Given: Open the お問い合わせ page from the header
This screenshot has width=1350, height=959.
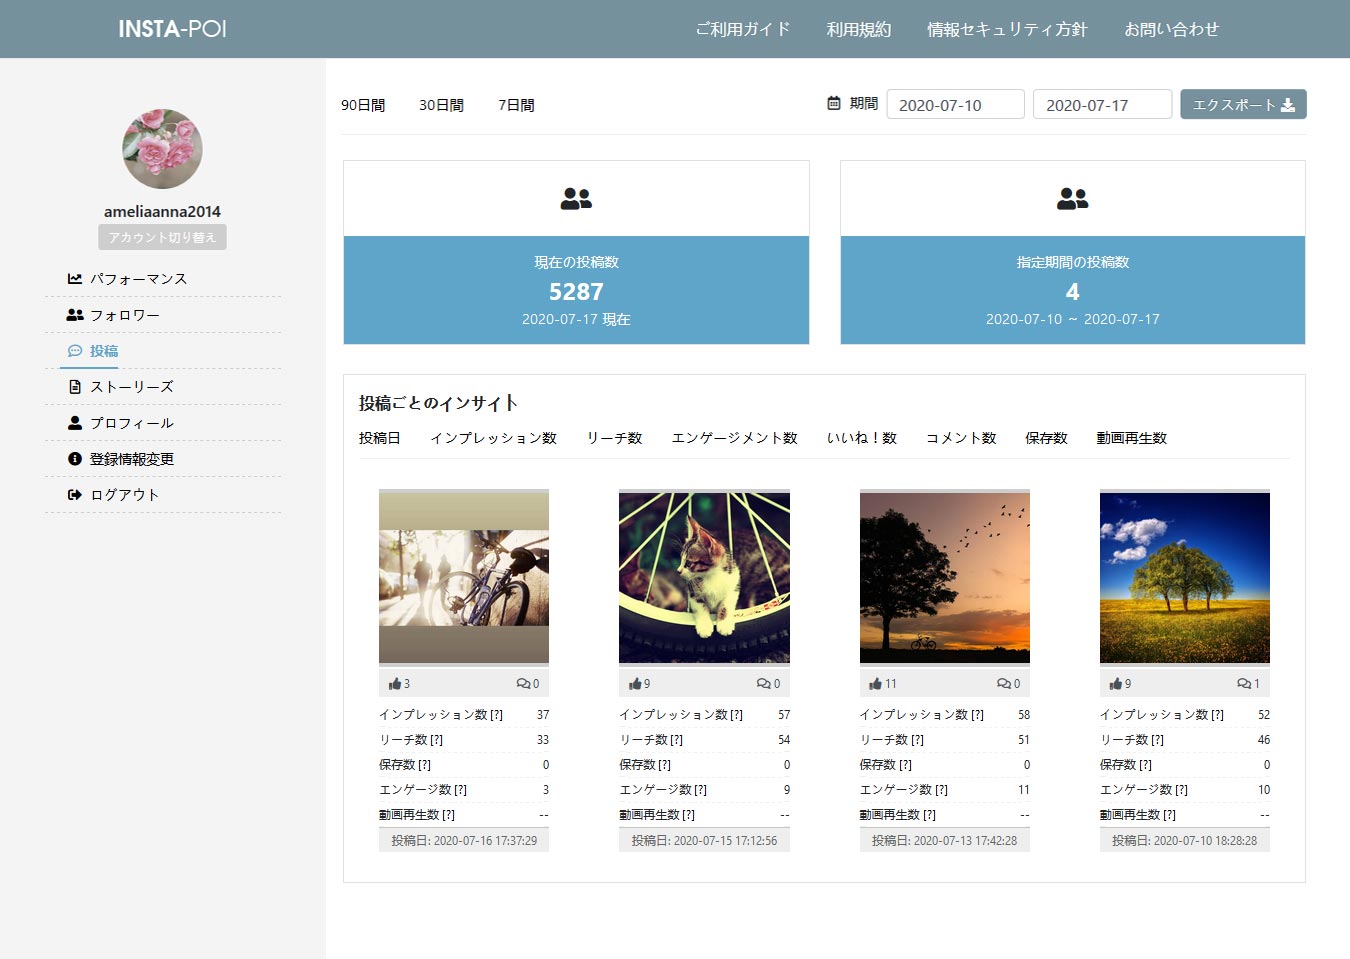Looking at the screenshot, I should point(1171,29).
